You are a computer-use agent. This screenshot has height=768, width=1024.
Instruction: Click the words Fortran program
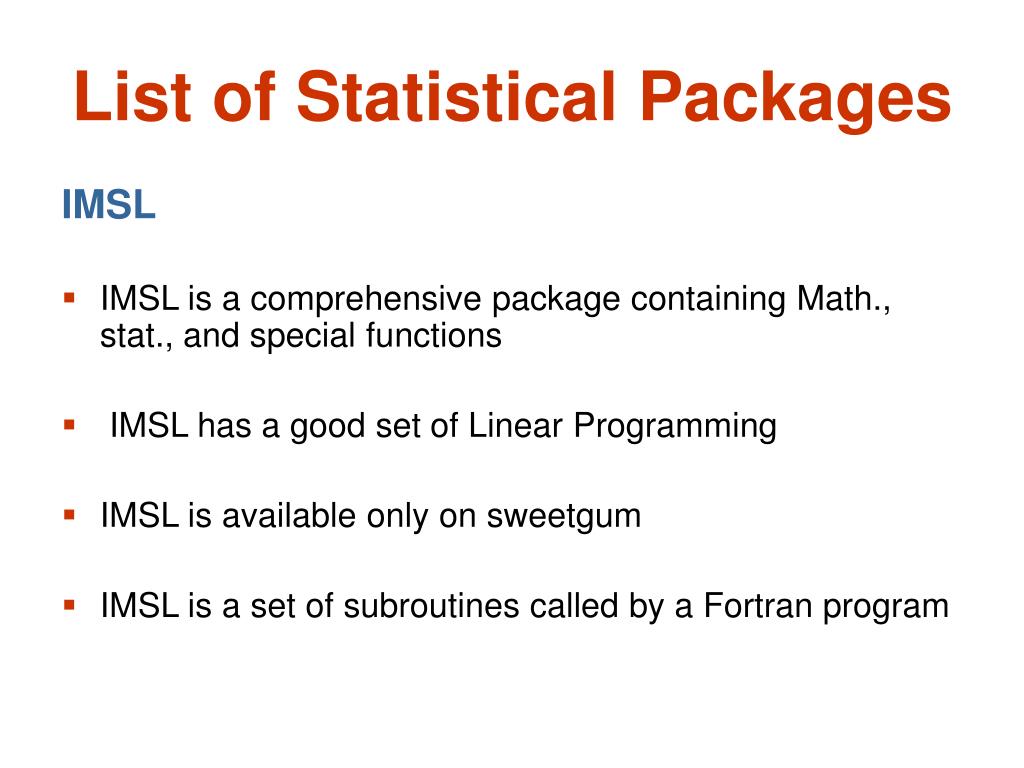(825, 607)
